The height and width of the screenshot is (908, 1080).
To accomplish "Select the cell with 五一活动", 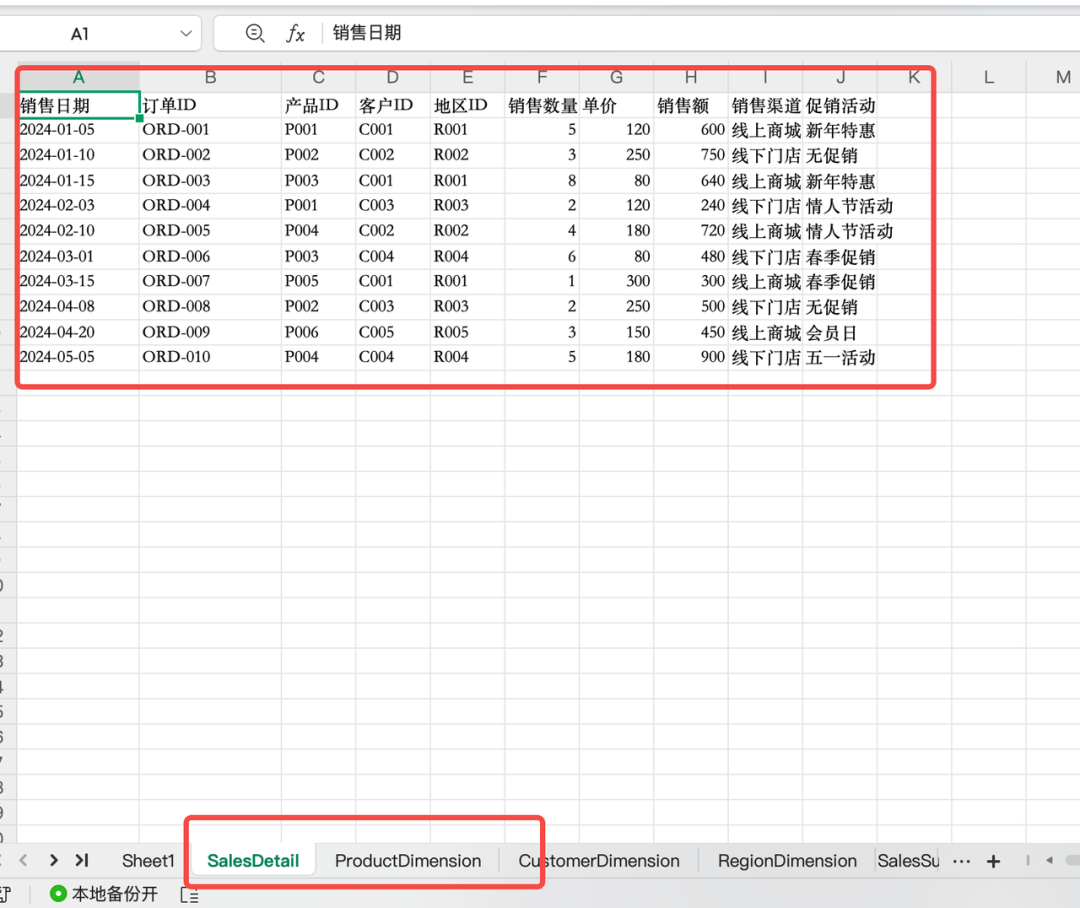I will point(840,357).
